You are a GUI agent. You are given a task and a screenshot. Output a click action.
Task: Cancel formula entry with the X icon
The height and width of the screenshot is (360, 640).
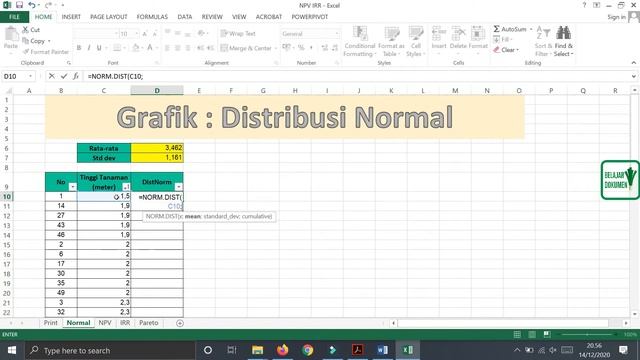pos(51,76)
